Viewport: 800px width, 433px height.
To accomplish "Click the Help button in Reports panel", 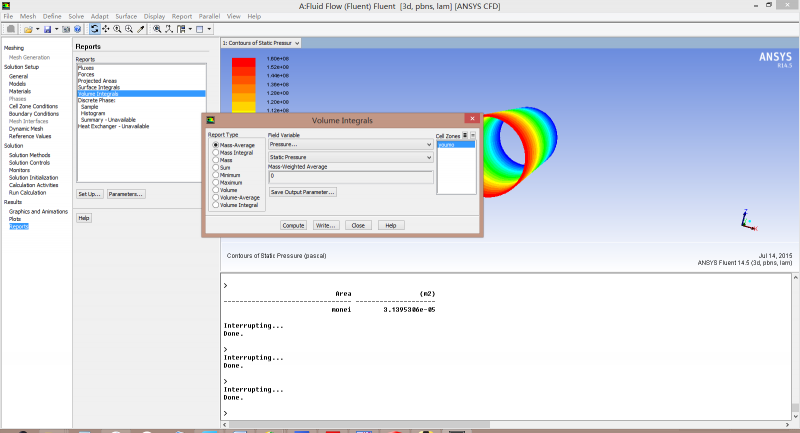I will pyautogui.click(x=84, y=218).
